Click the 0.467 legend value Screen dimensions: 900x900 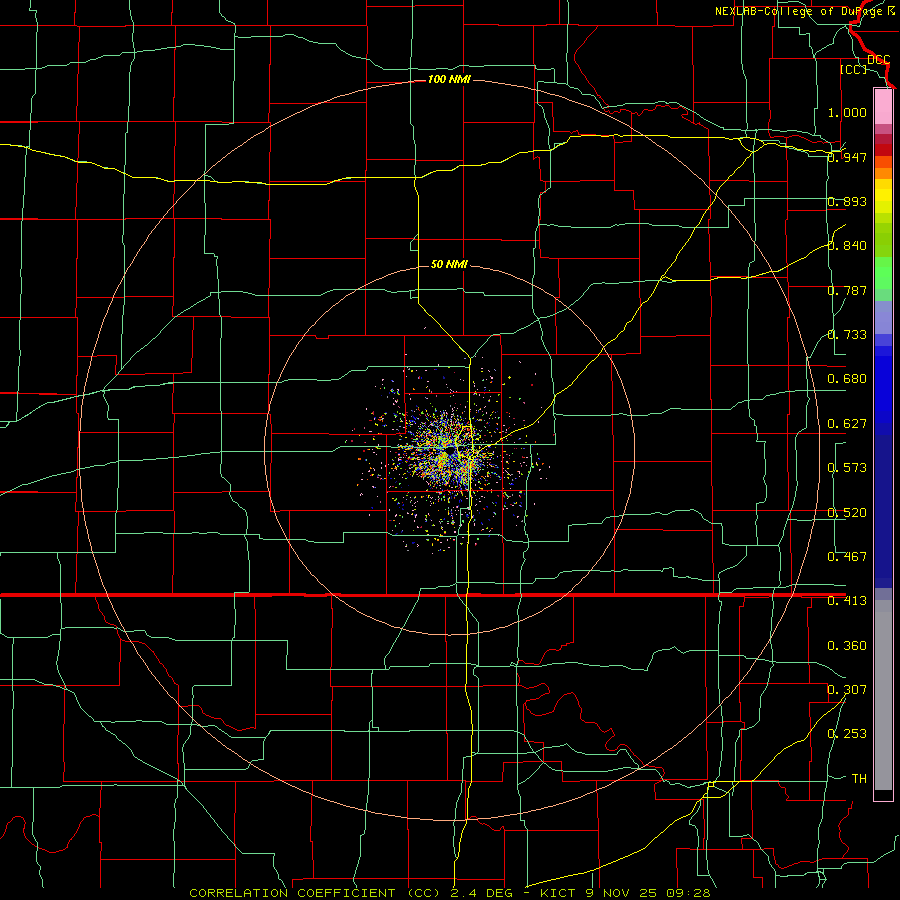(x=847, y=557)
